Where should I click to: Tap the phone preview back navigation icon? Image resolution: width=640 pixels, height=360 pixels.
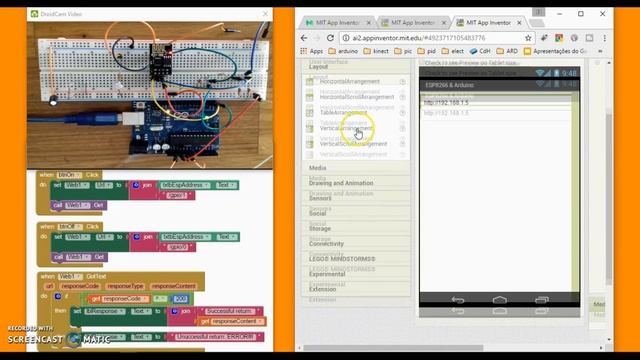pyautogui.click(x=458, y=300)
